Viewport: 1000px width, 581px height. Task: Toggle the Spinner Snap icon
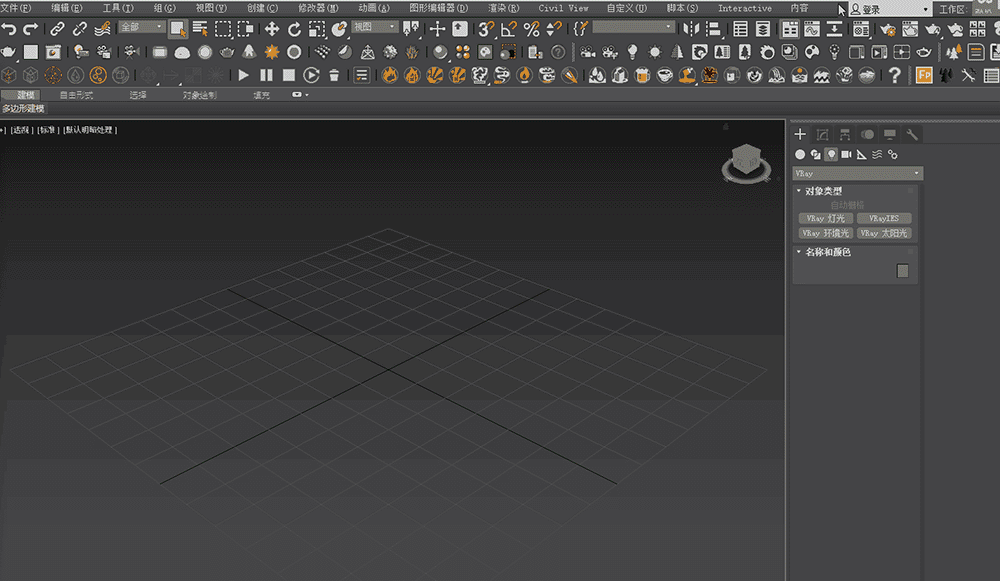[x=554, y=29]
